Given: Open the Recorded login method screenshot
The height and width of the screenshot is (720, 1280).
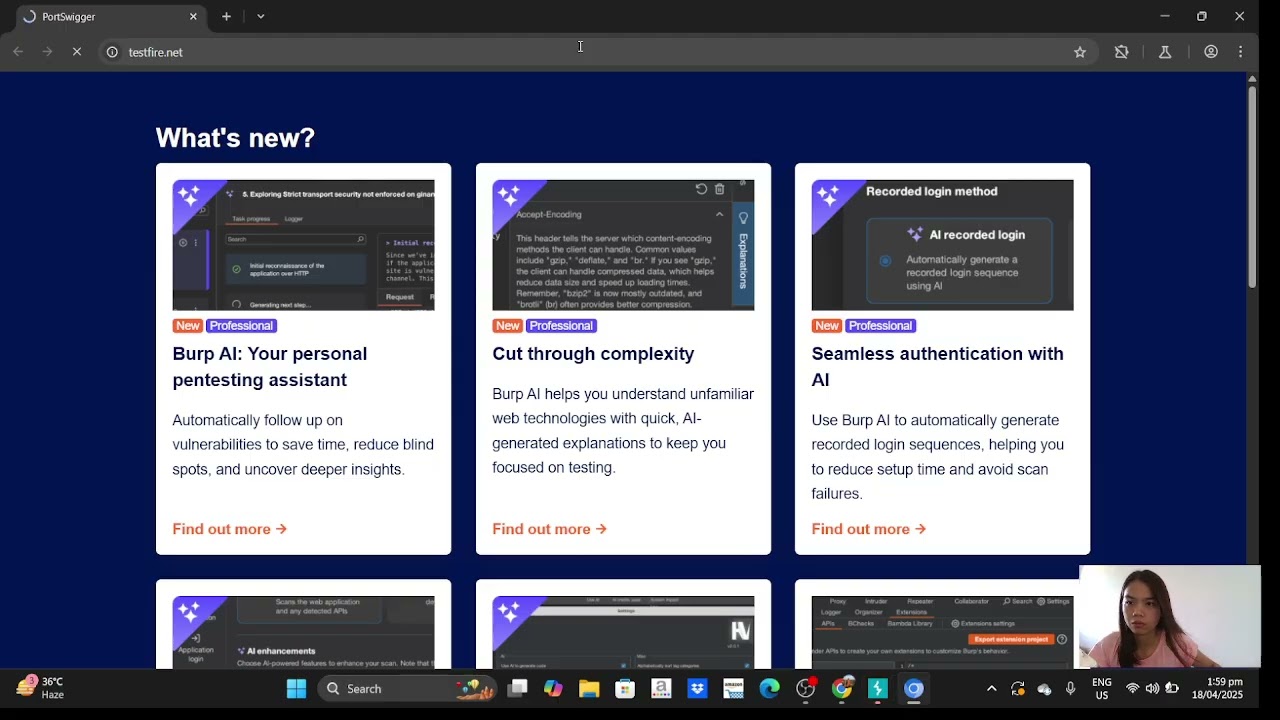Looking at the screenshot, I should coord(942,245).
